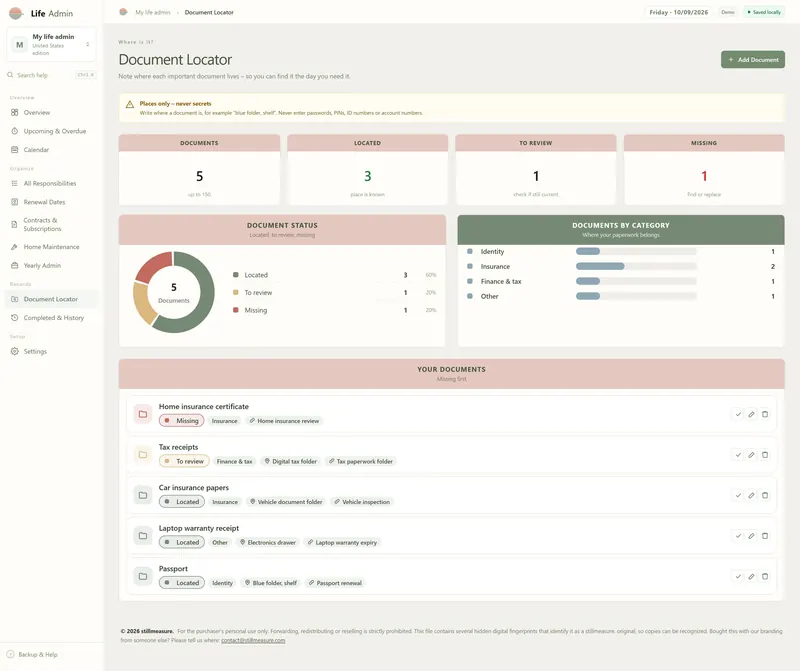Click My life admin breadcrumb link
This screenshot has height=671, width=800.
[x=153, y=12]
